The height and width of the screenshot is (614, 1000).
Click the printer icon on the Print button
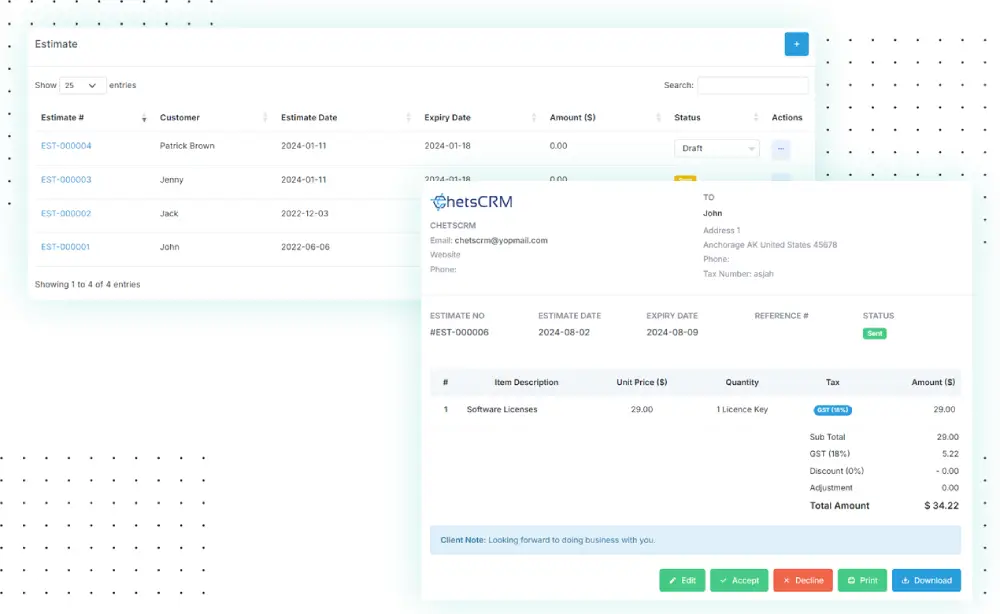pyautogui.click(x=849, y=580)
